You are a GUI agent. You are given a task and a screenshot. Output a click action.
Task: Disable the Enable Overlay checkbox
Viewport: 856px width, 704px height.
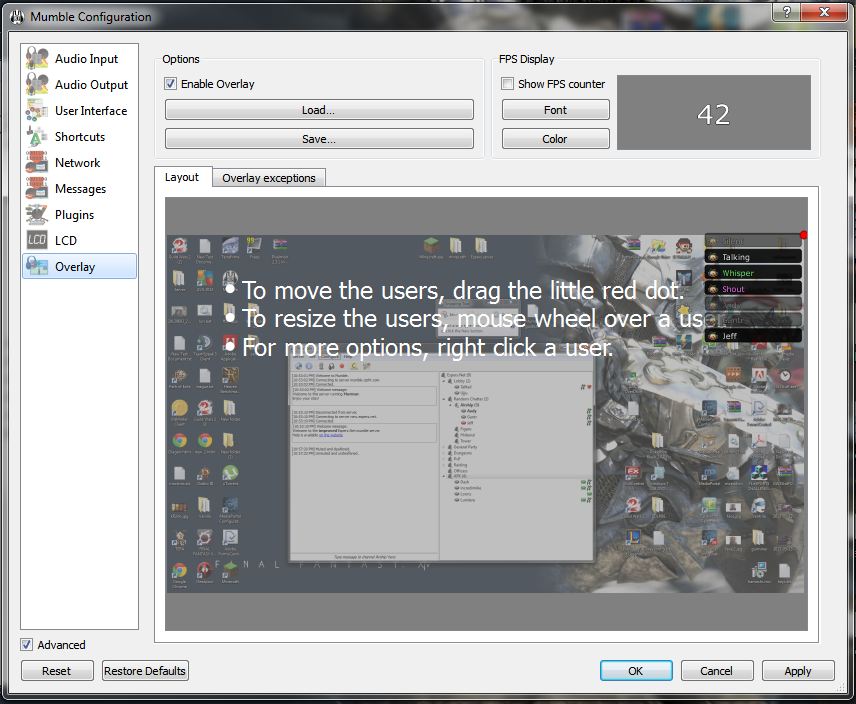point(171,84)
